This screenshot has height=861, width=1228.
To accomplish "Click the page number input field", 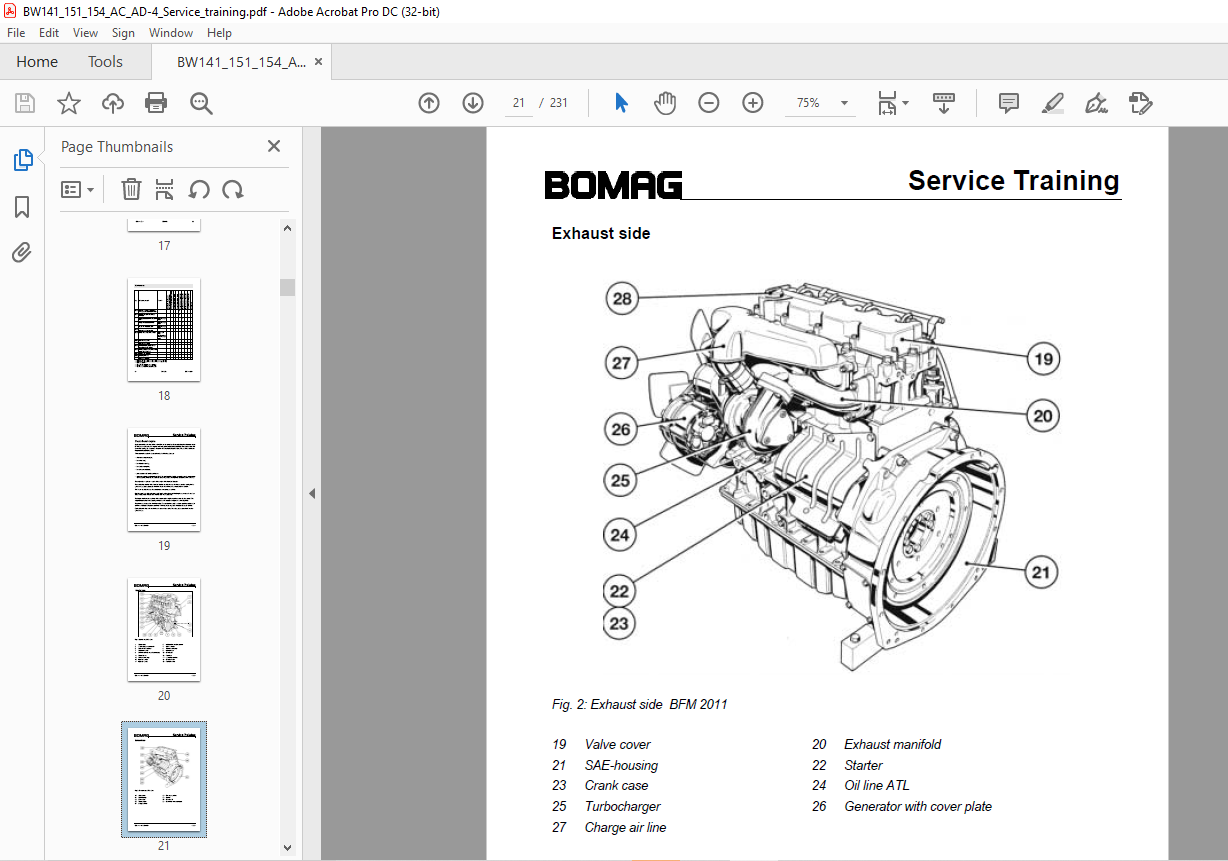I will coord(519,103).
